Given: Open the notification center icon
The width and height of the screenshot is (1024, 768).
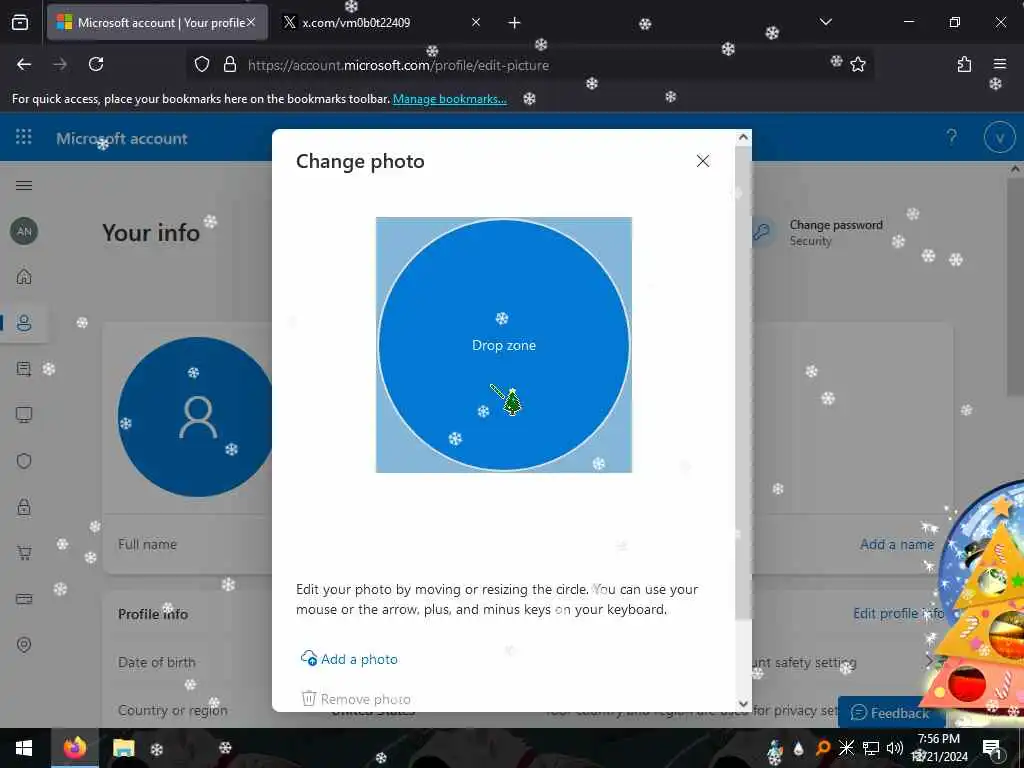Looking at the screenshot, I should point(992,748).
